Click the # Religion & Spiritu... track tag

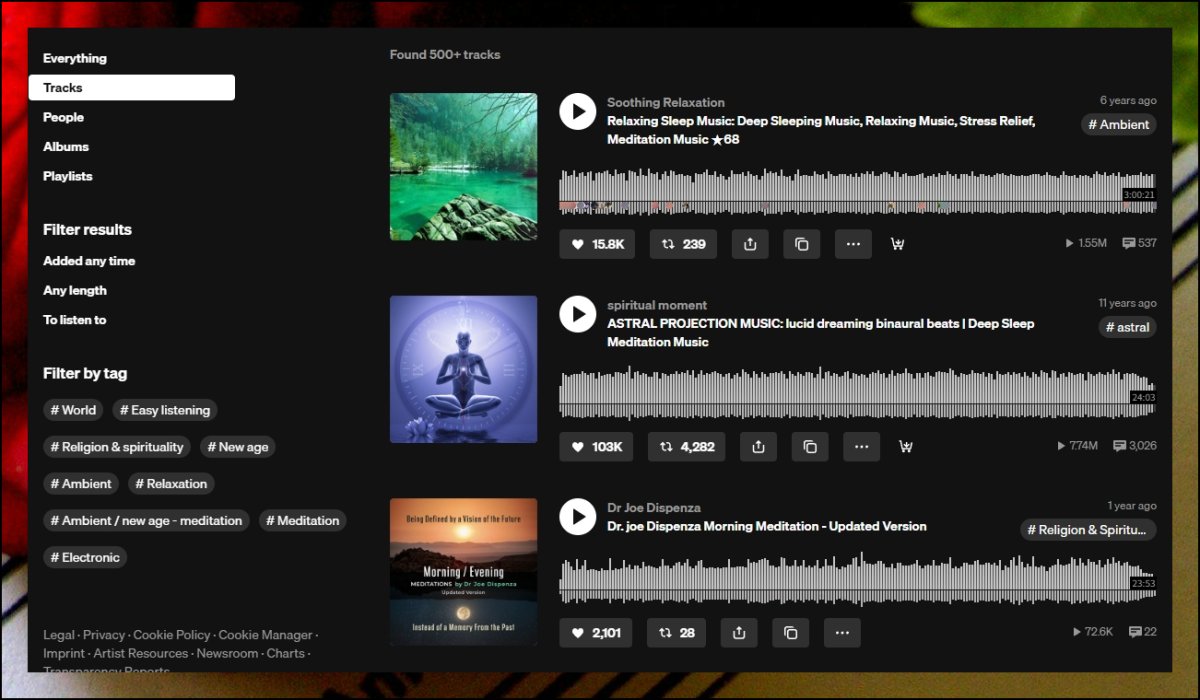[1089, 530]
